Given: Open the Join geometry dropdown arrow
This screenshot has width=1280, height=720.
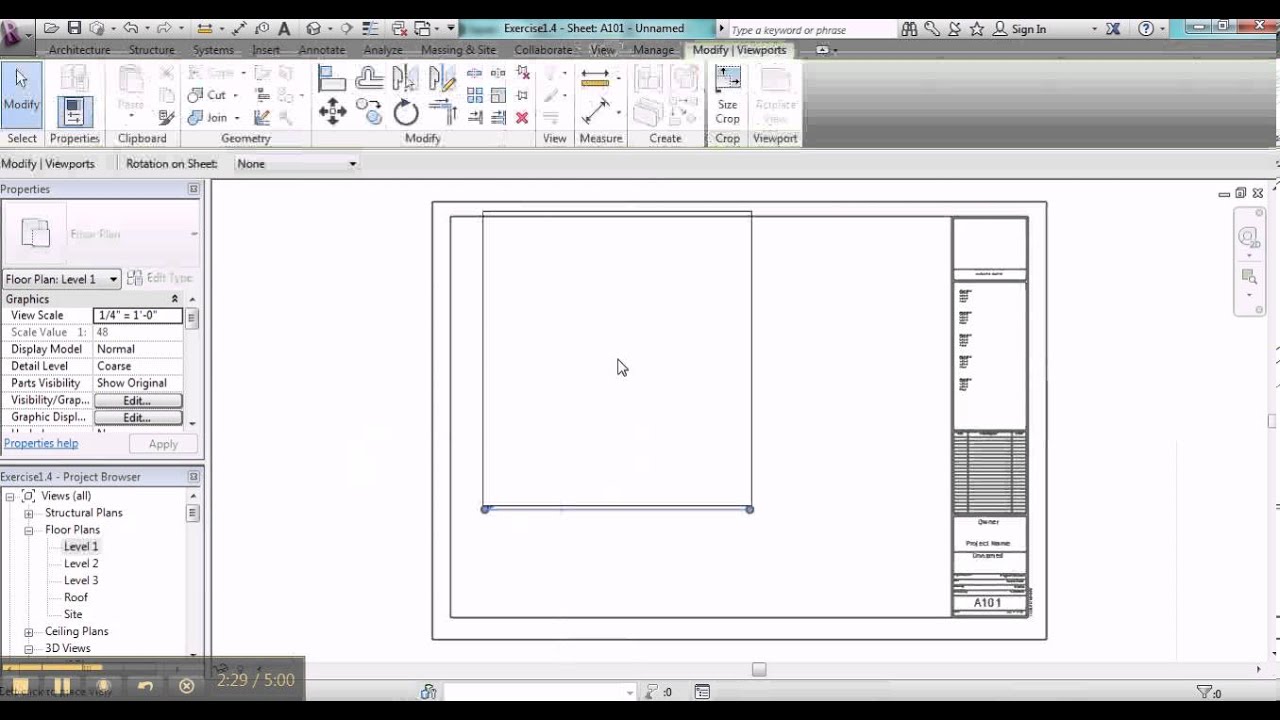Looking at the screenshot, I should (x=236, y=117).
